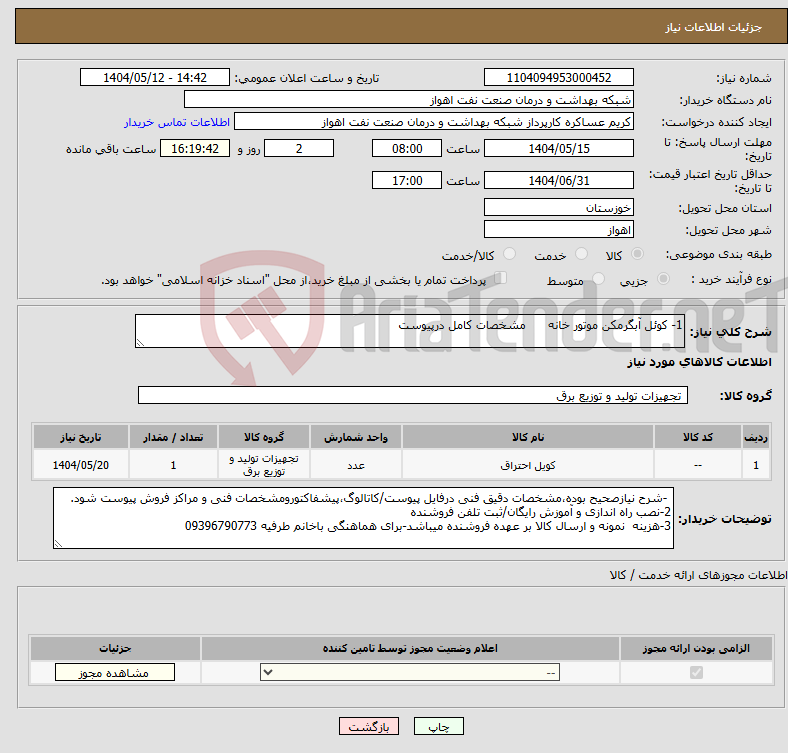Image resolution: width=788 pixels, height=753 pixels.
Task: Click the general need description textarea
Action: (410, 331)
